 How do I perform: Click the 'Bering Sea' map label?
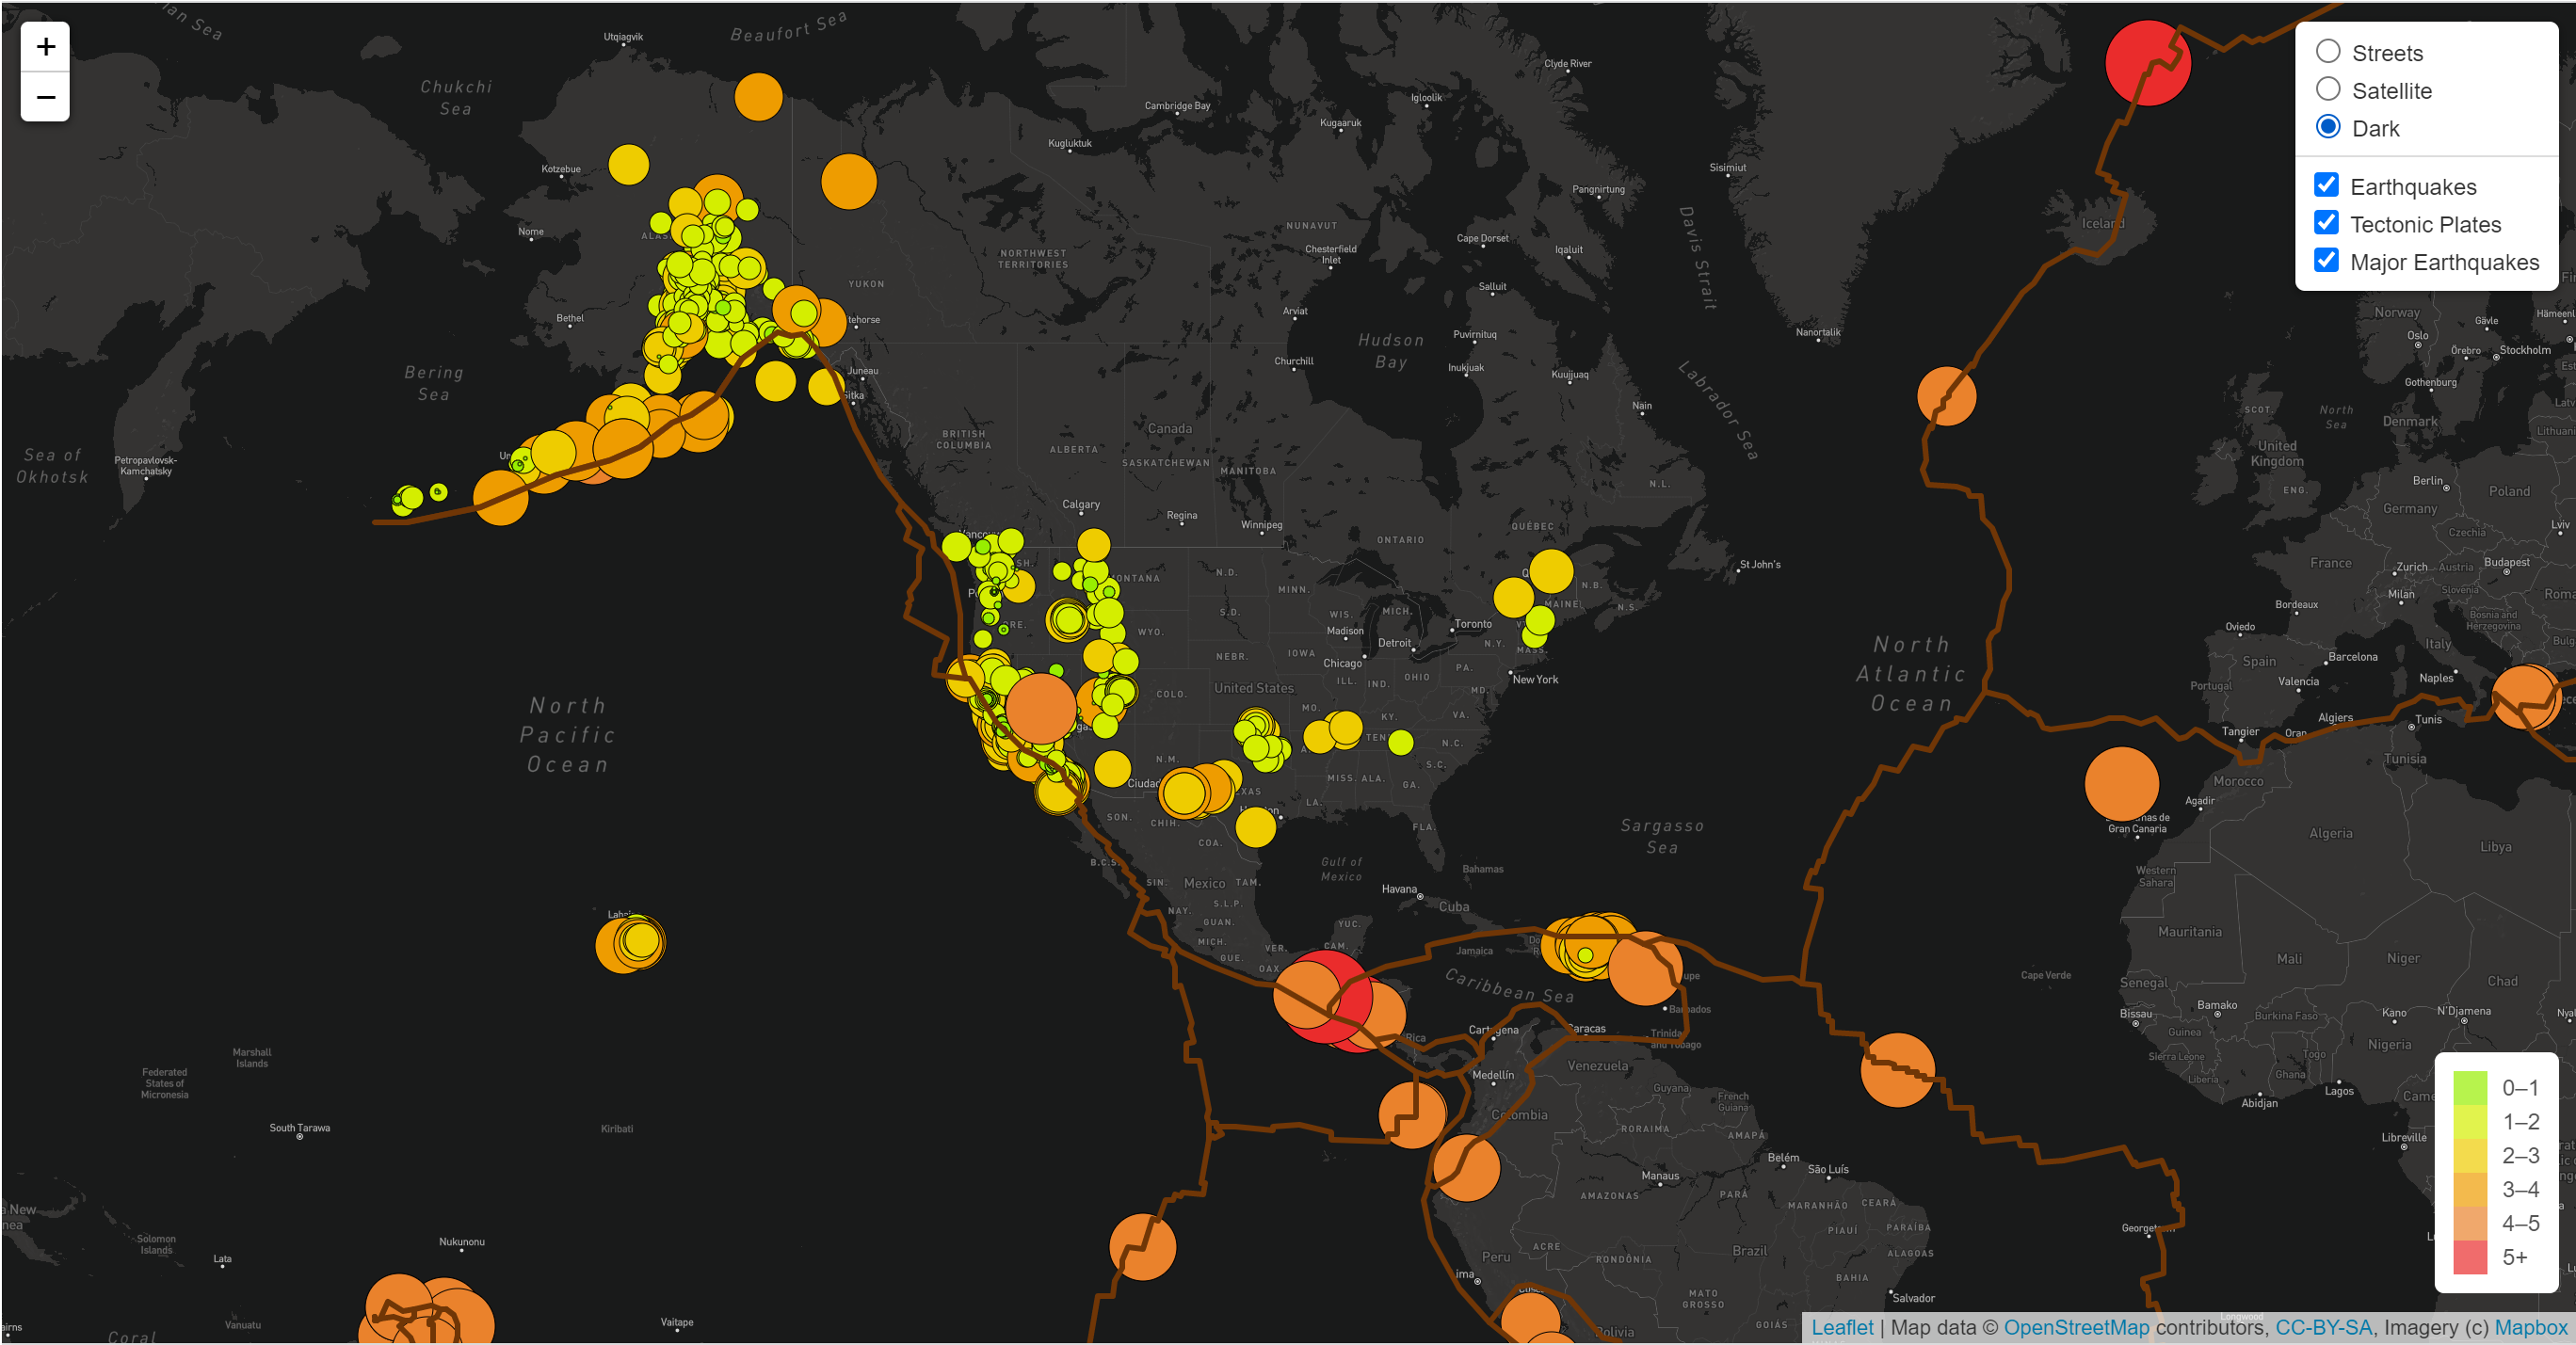click(x=433, y=383)
